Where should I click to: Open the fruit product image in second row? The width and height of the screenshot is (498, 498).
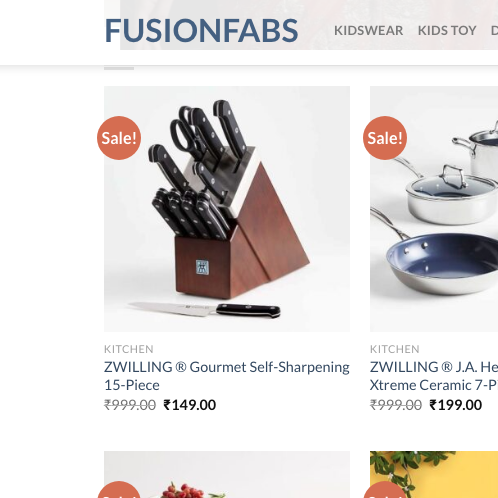227,474
